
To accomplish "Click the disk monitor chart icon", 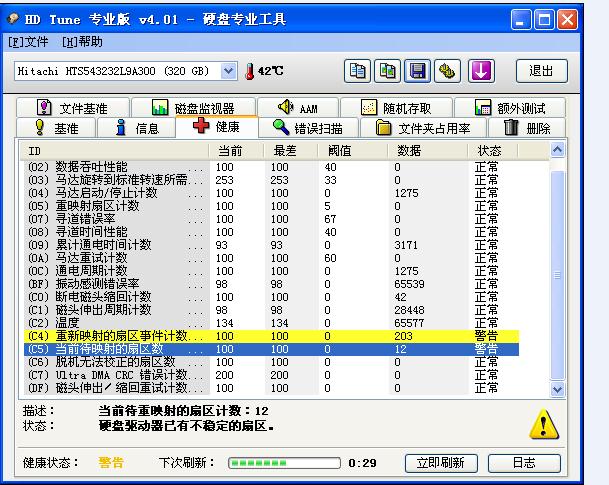I will coord(160,107).
